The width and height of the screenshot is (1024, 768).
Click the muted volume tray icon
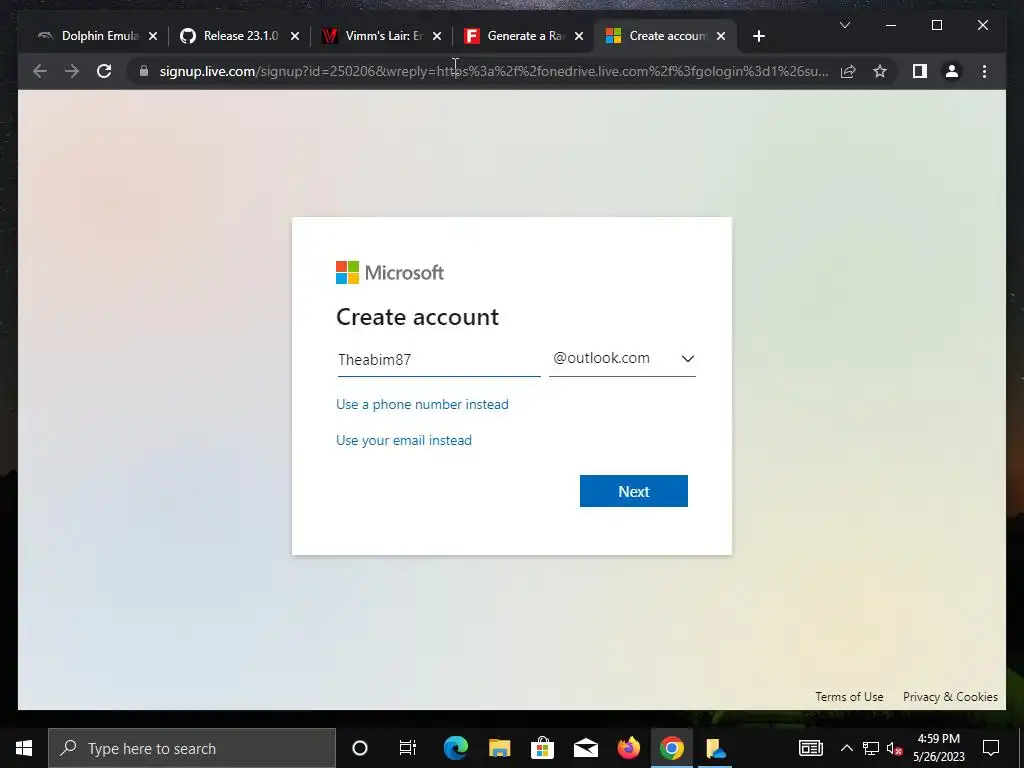895,748
